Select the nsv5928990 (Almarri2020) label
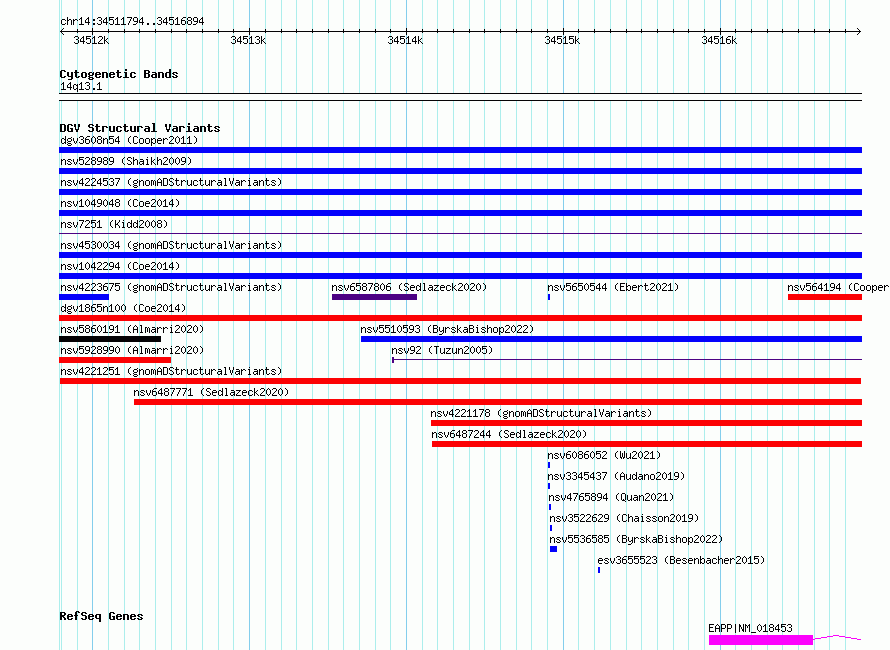Viewport: 890px width, 650px height. (x=132, y=350)
